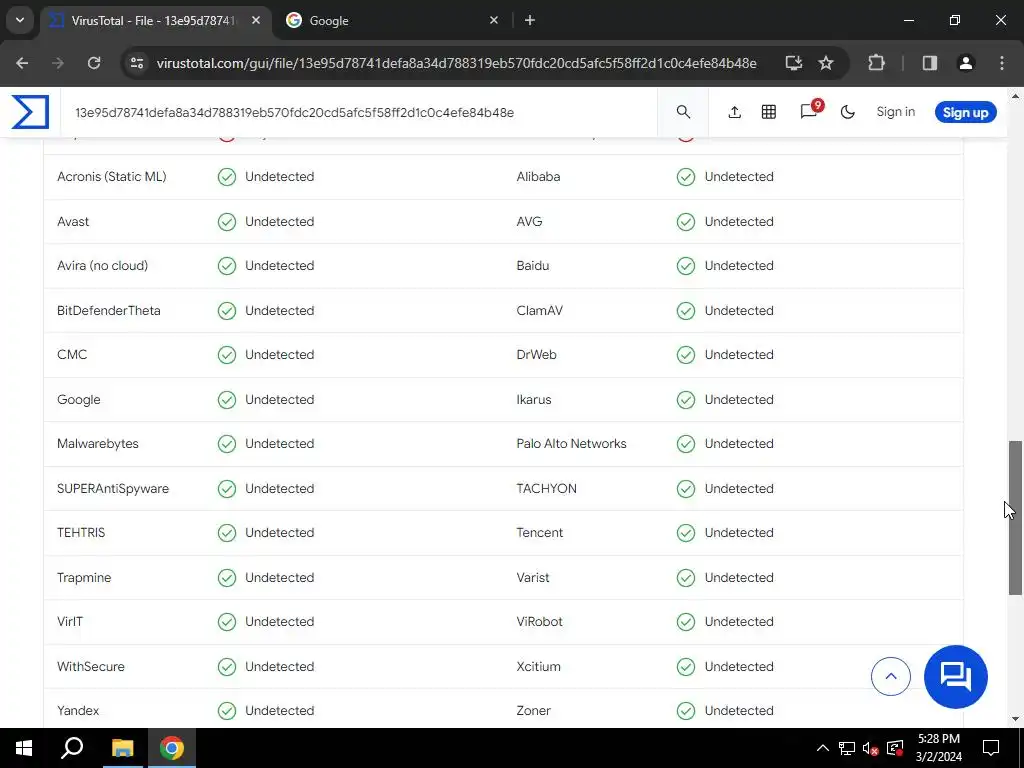
Task: Click the Acronis (Static ML) engine name
Action: point(112,176)
